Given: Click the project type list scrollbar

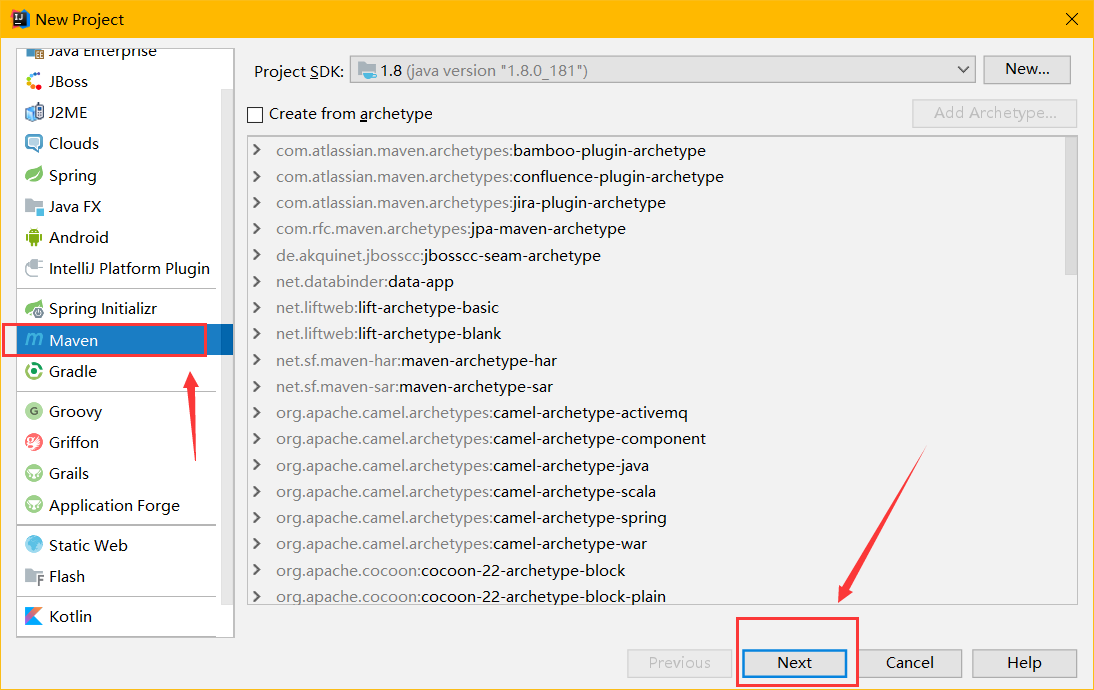Looking at the screenshot, I should 227,347.
